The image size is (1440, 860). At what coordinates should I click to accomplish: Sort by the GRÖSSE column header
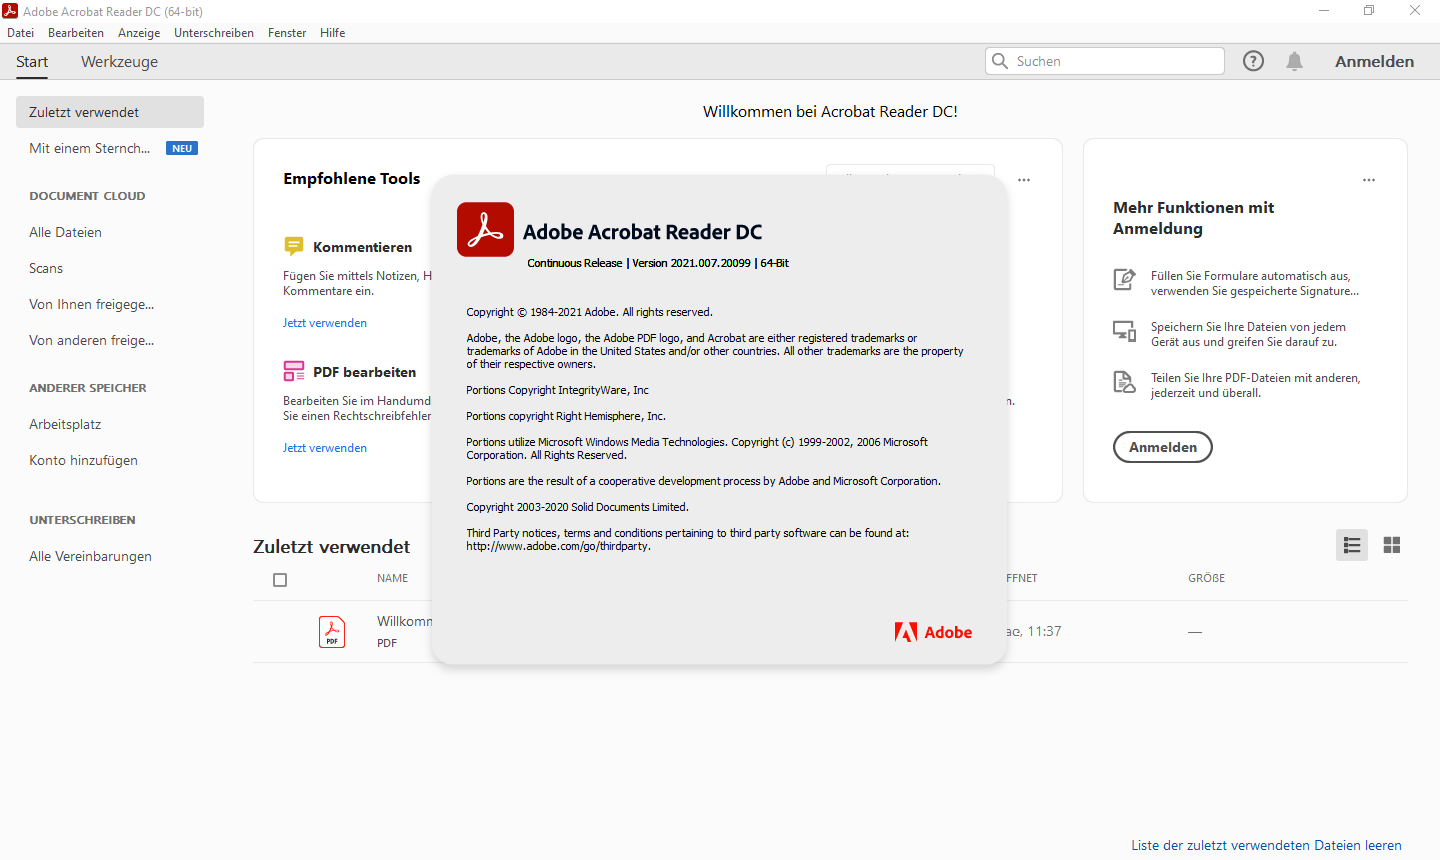click(1206, 578)
